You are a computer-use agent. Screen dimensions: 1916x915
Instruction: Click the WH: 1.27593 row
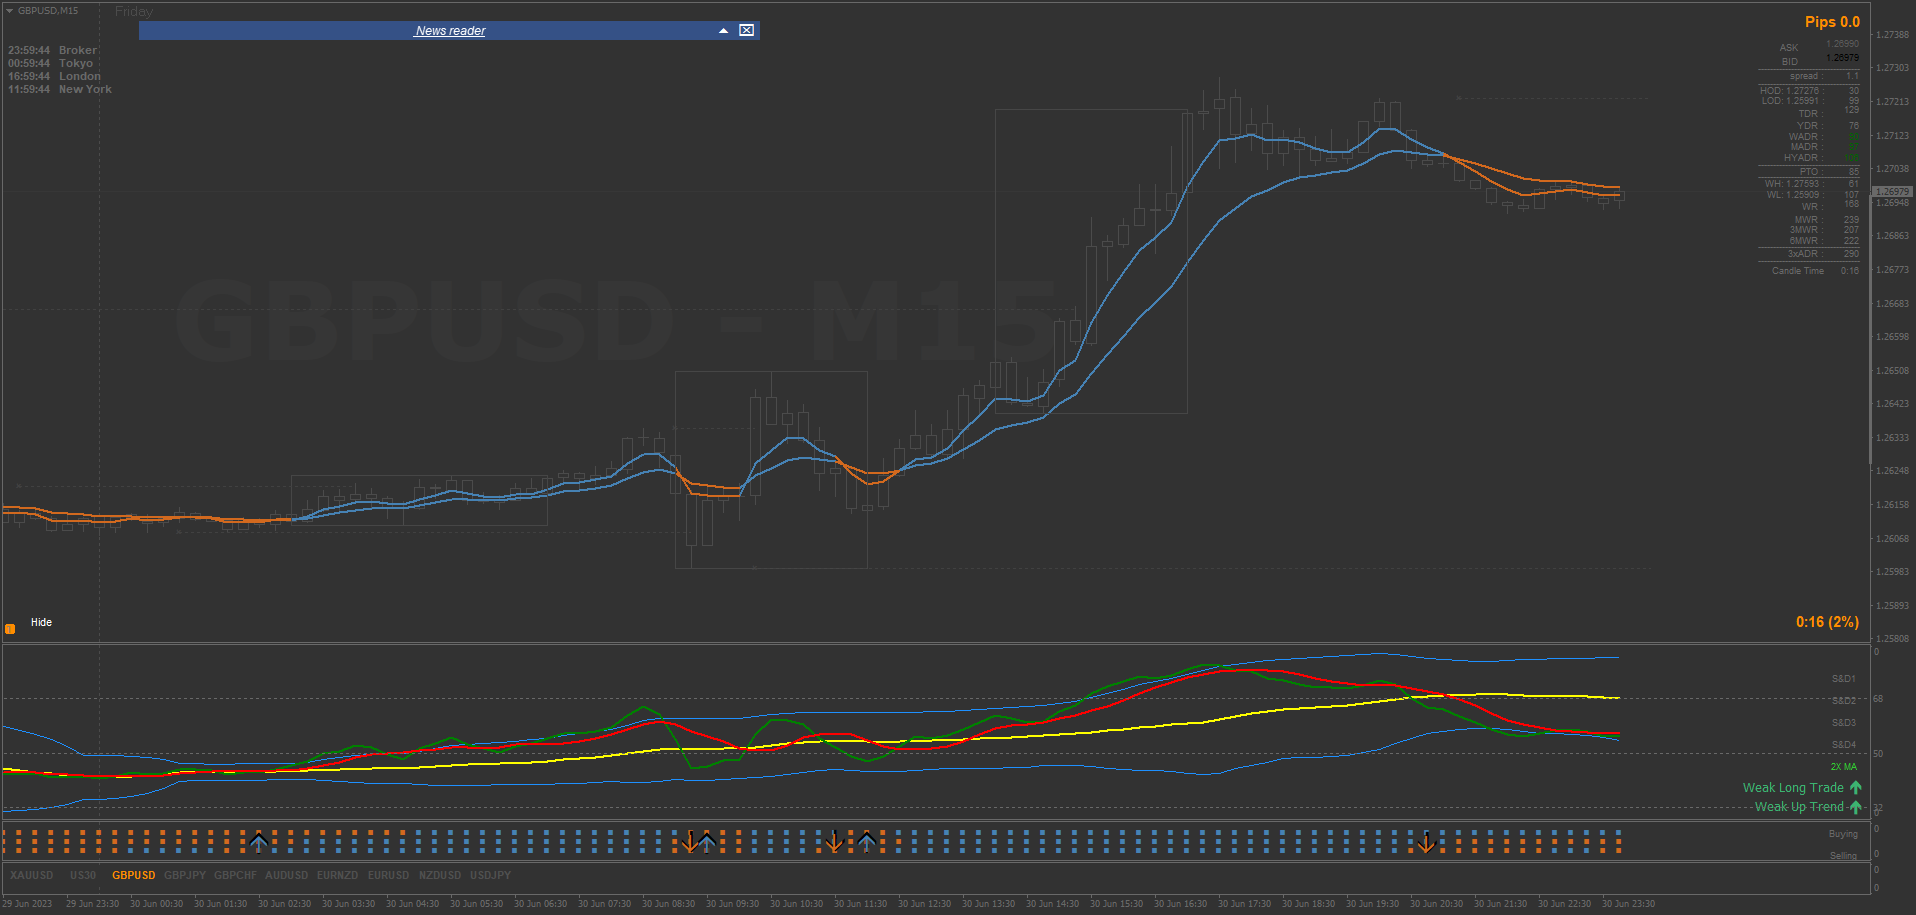[x=1811, y=184]
